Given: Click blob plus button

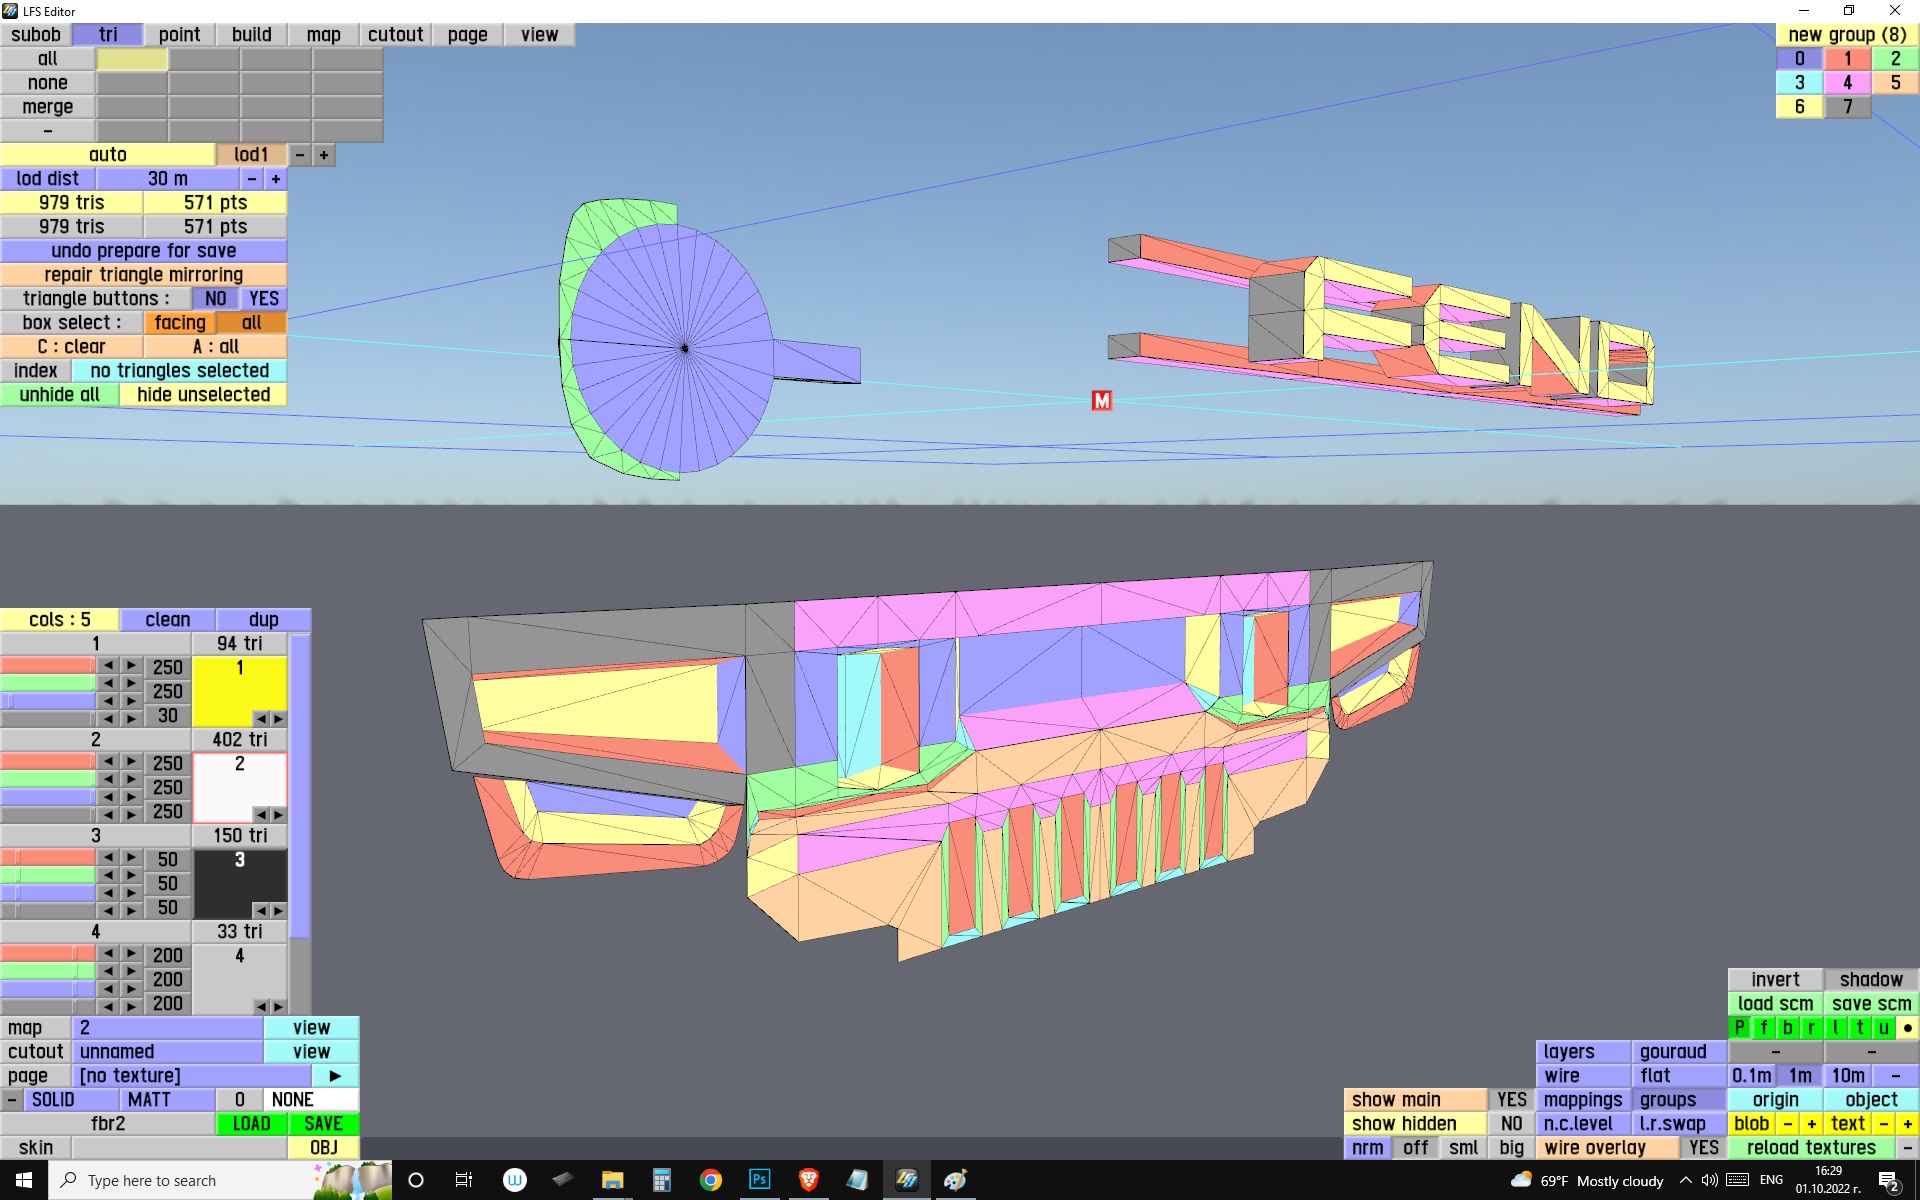Looking at the screenshot, I should [1811, 1124].
